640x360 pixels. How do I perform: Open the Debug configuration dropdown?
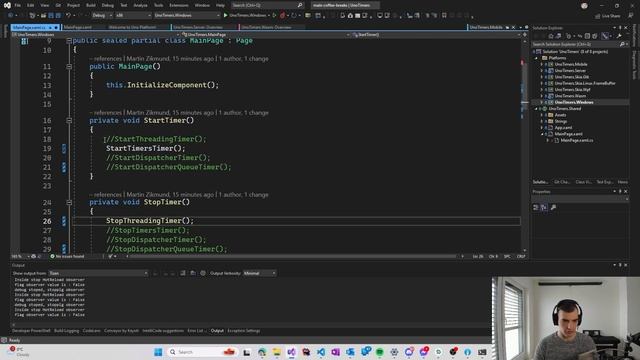(102, 15)
